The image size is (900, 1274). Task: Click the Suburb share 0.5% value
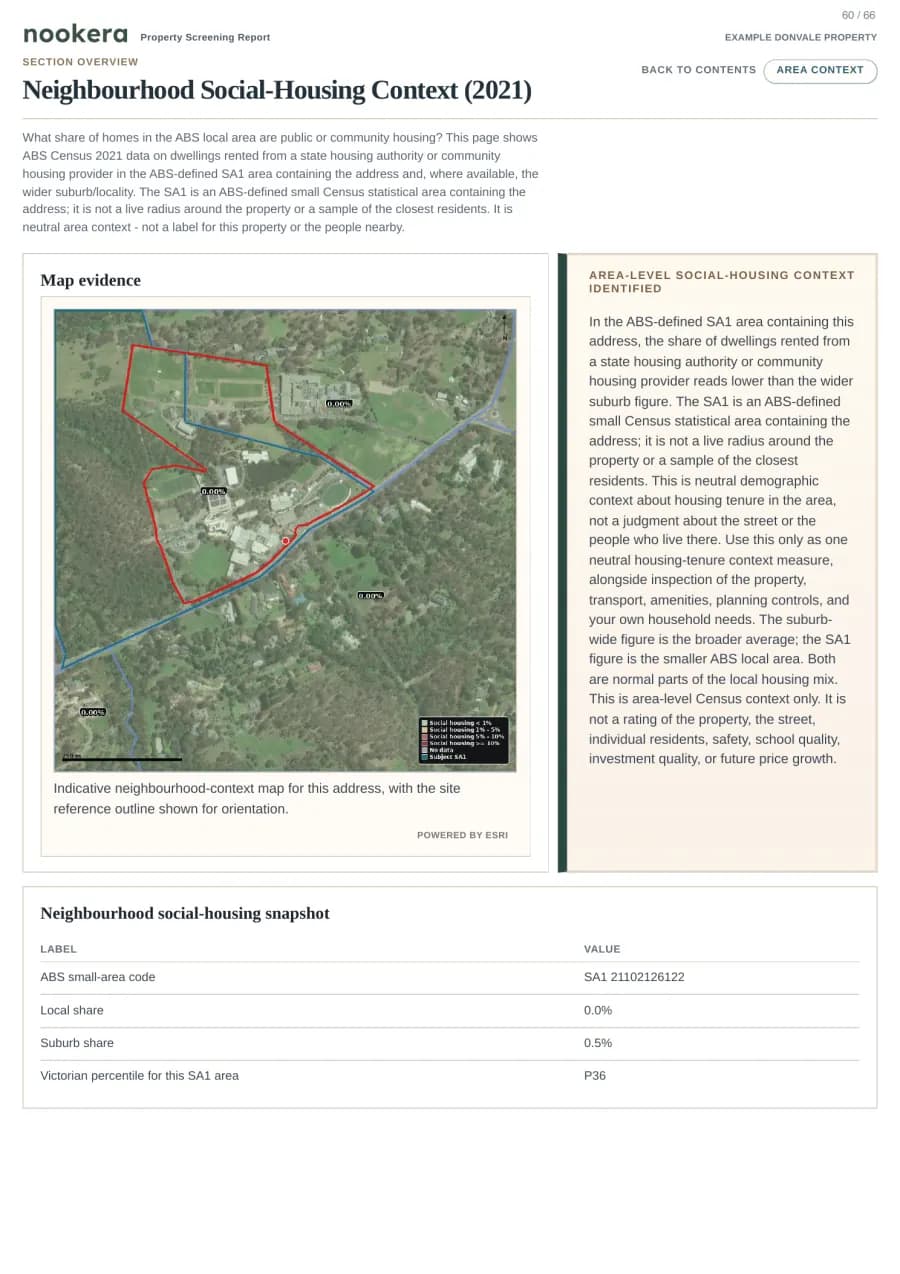[x=598, y=1043]
